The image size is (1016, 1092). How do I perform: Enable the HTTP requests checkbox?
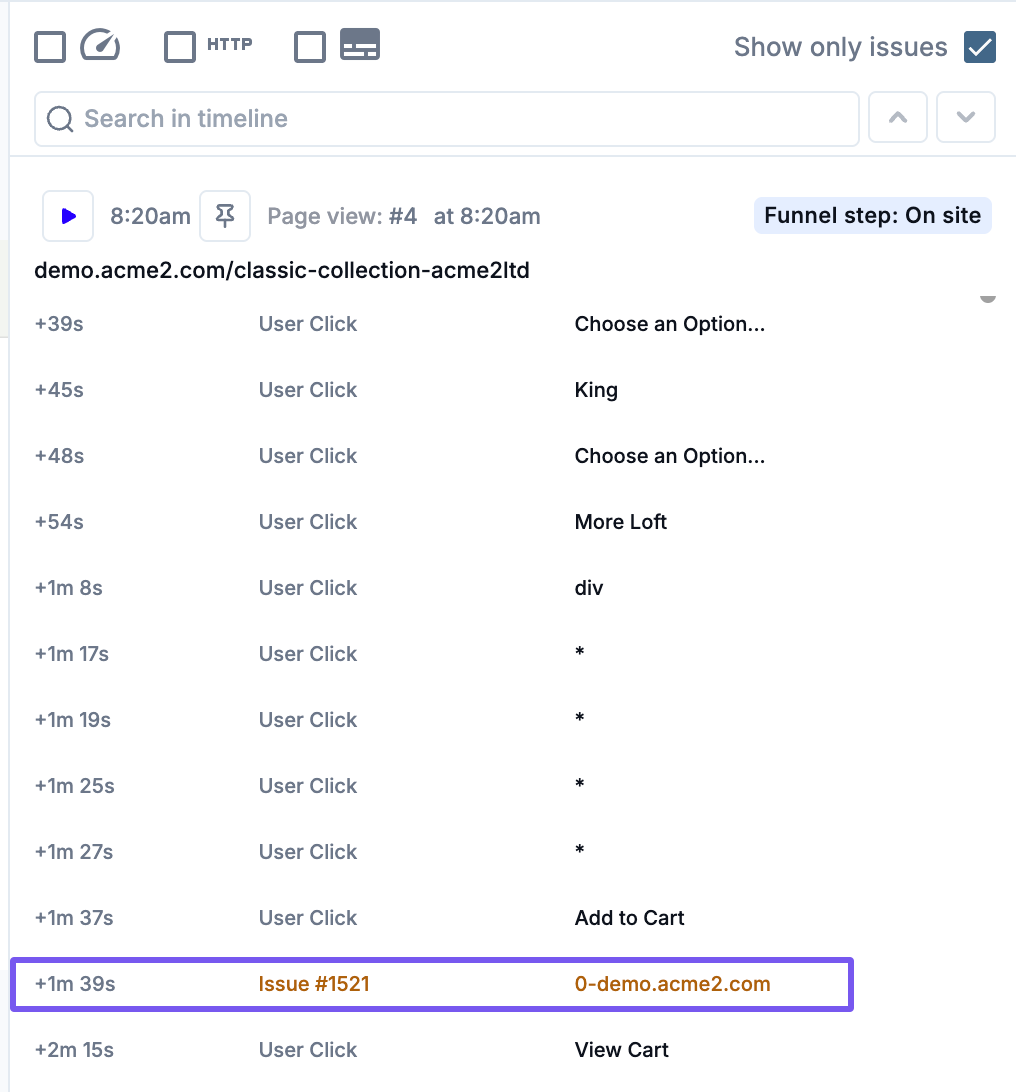180,47
